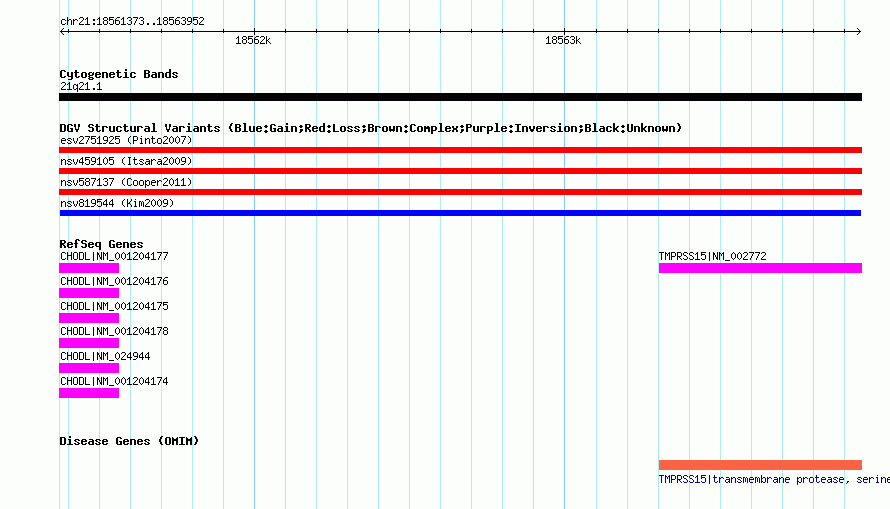Click the TMPRSS15|NM_002772 gene label
Screen dimensions: 890x509
tap(712, 256)
